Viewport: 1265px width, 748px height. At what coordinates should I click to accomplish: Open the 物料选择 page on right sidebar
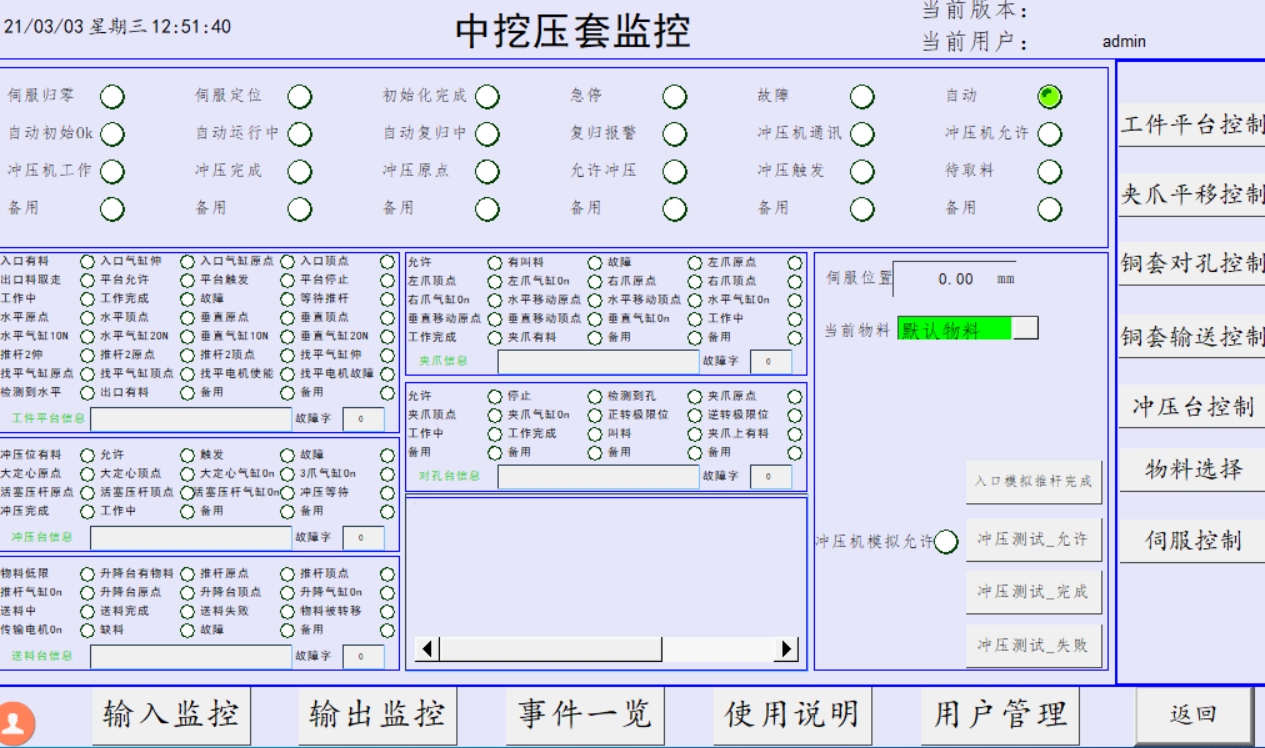1192,469
